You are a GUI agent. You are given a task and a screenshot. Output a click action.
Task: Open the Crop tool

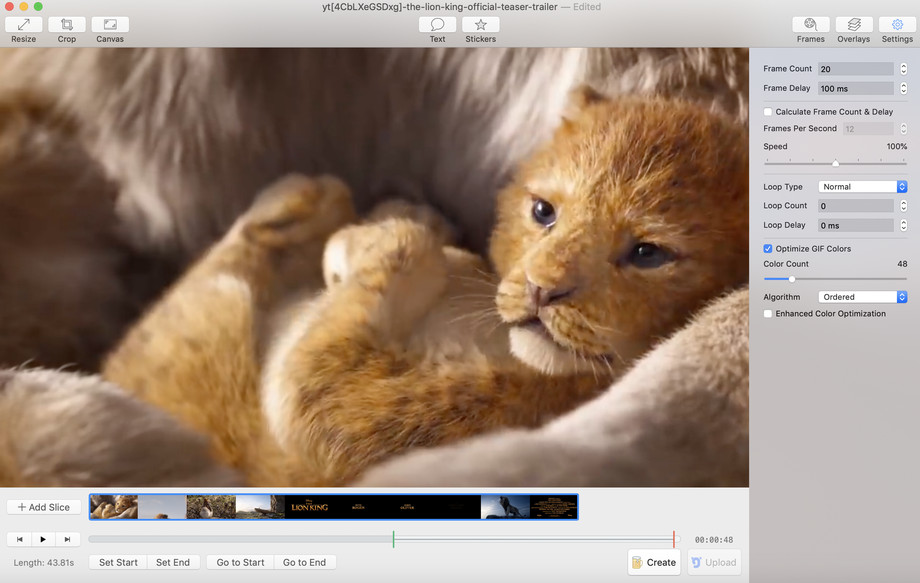66,25
